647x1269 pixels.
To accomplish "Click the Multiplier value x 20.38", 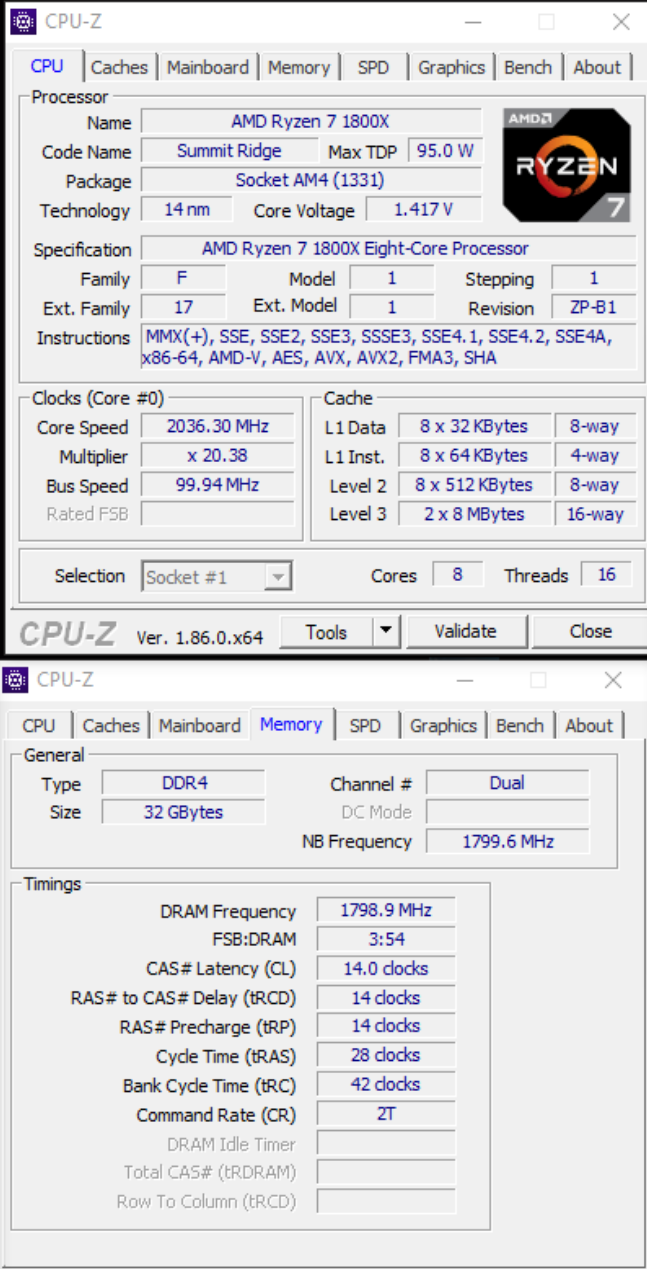I will pos(217,455).
